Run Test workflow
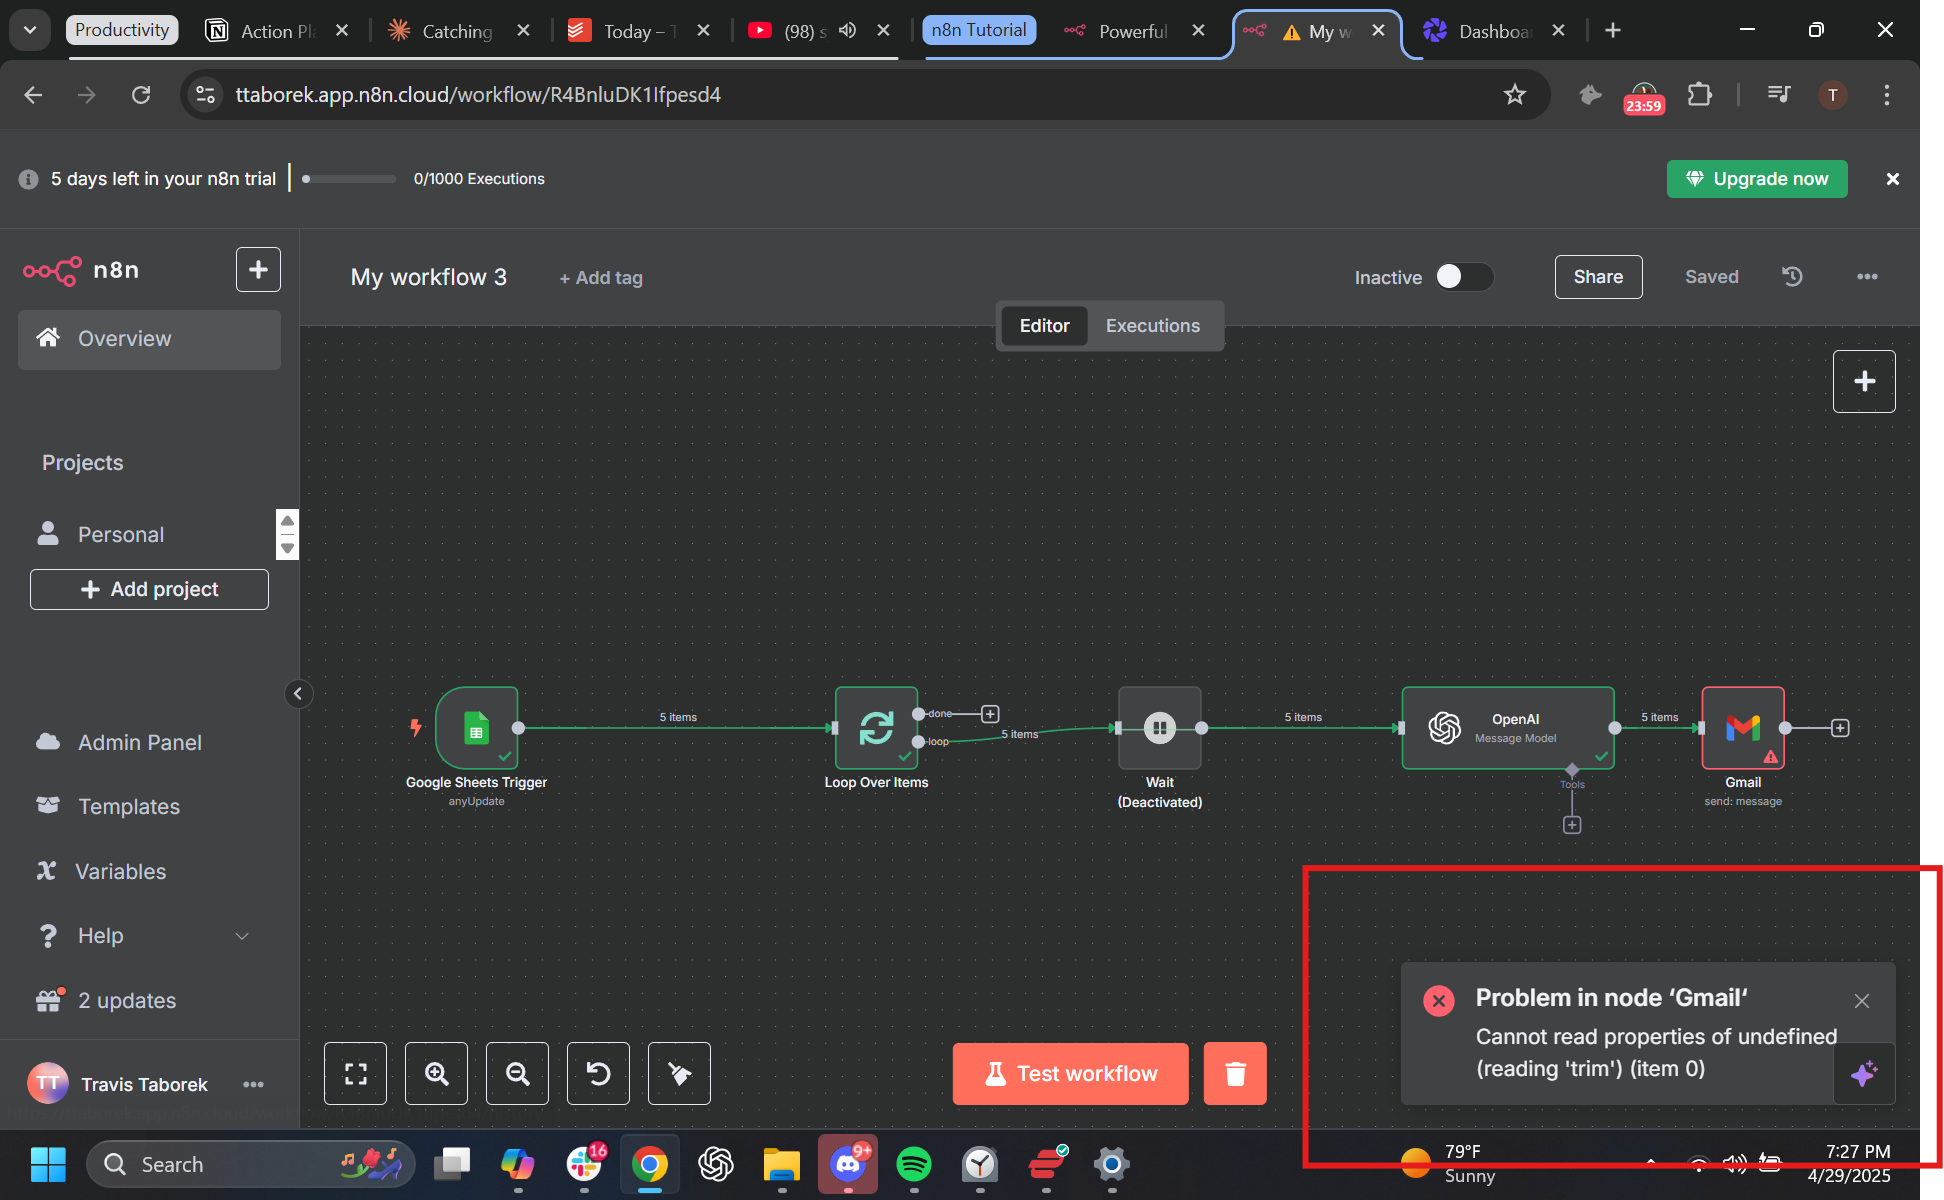Viewport: 1944px width, 1200px height. 1069,1073
